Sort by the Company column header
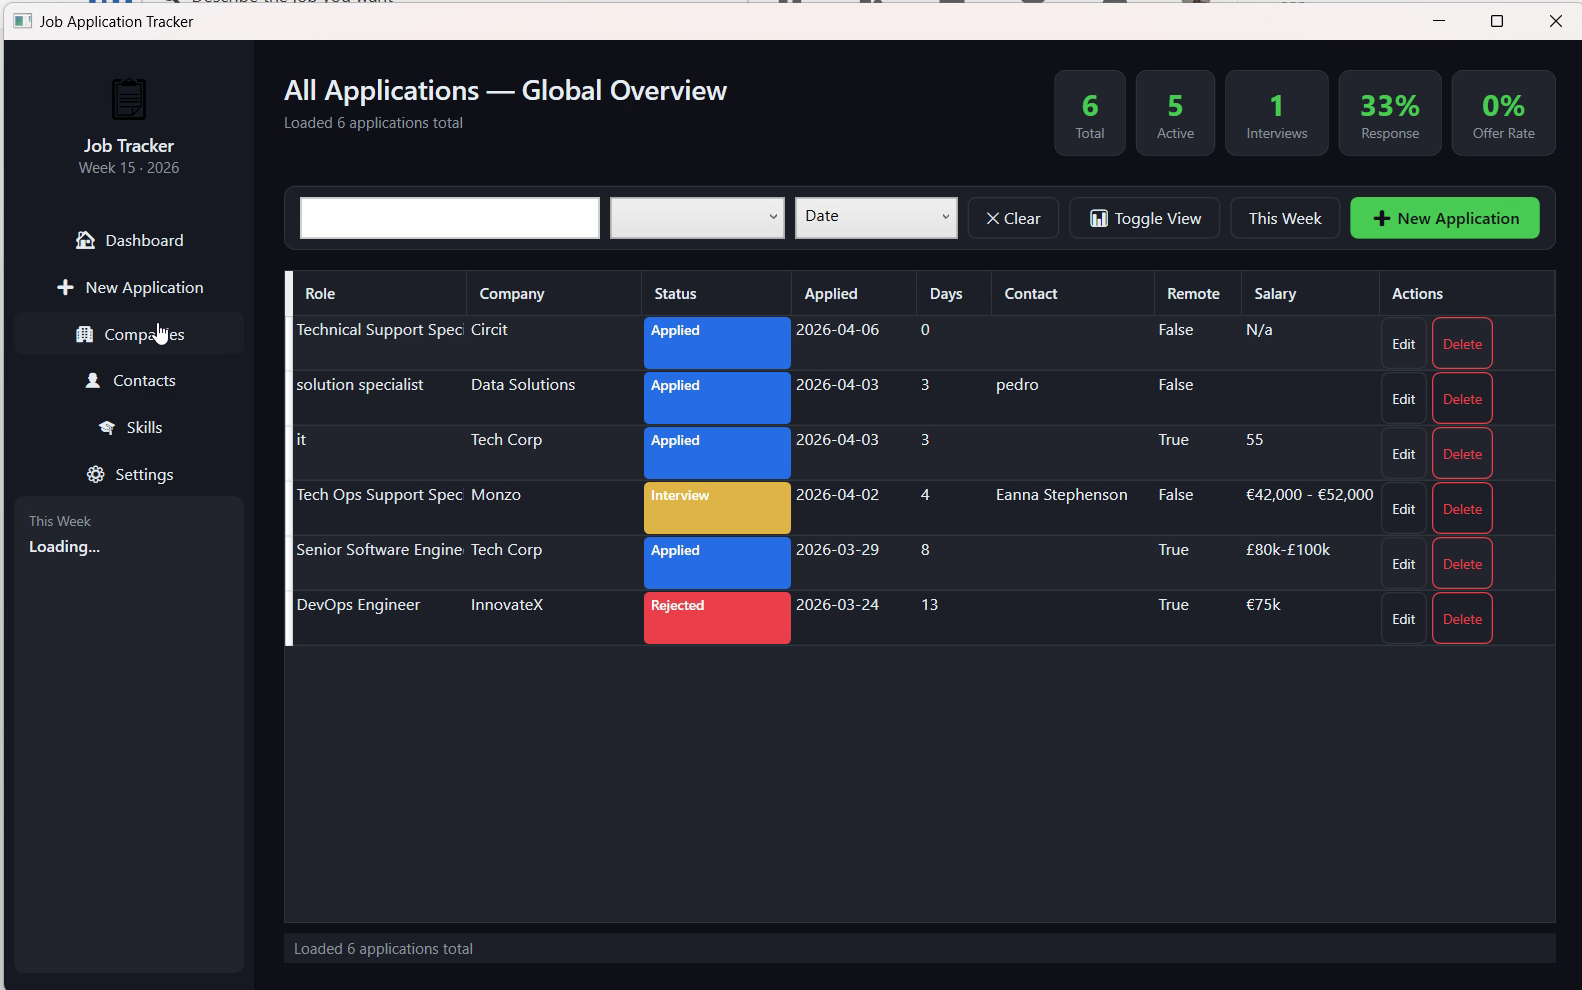Viewport: 1582px width, 990px height. [554, 293]
